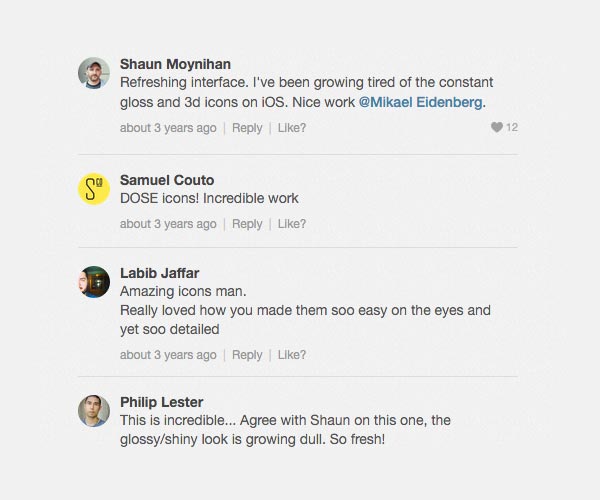This screenshot has width=600, height=500.
Task: Click timestamp on Labib Jaffar's comment
Action: pos(168,355)
